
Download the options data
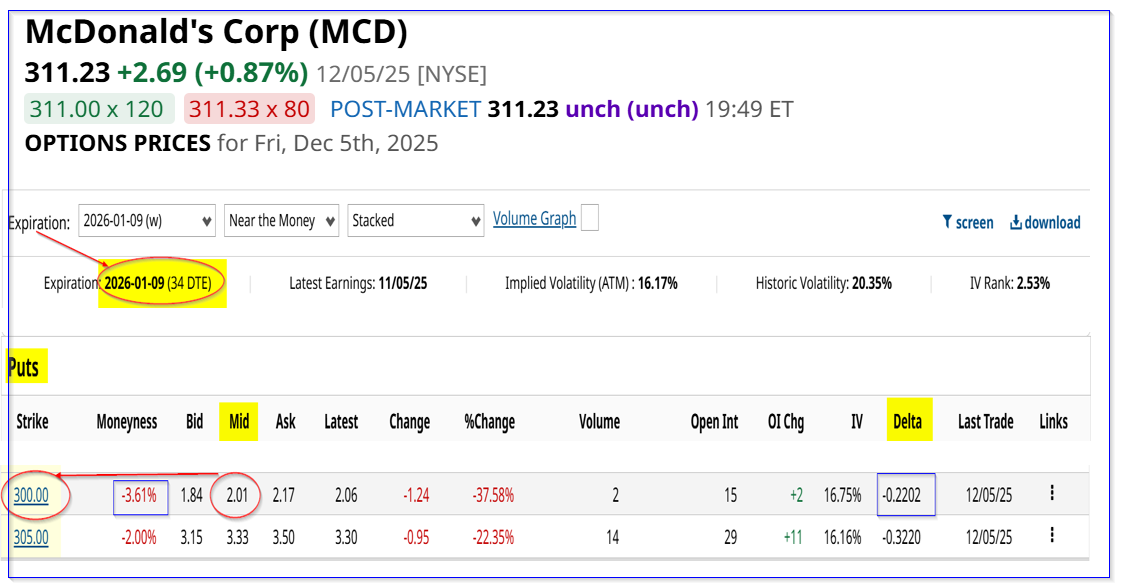click(x=1045, y=222)
